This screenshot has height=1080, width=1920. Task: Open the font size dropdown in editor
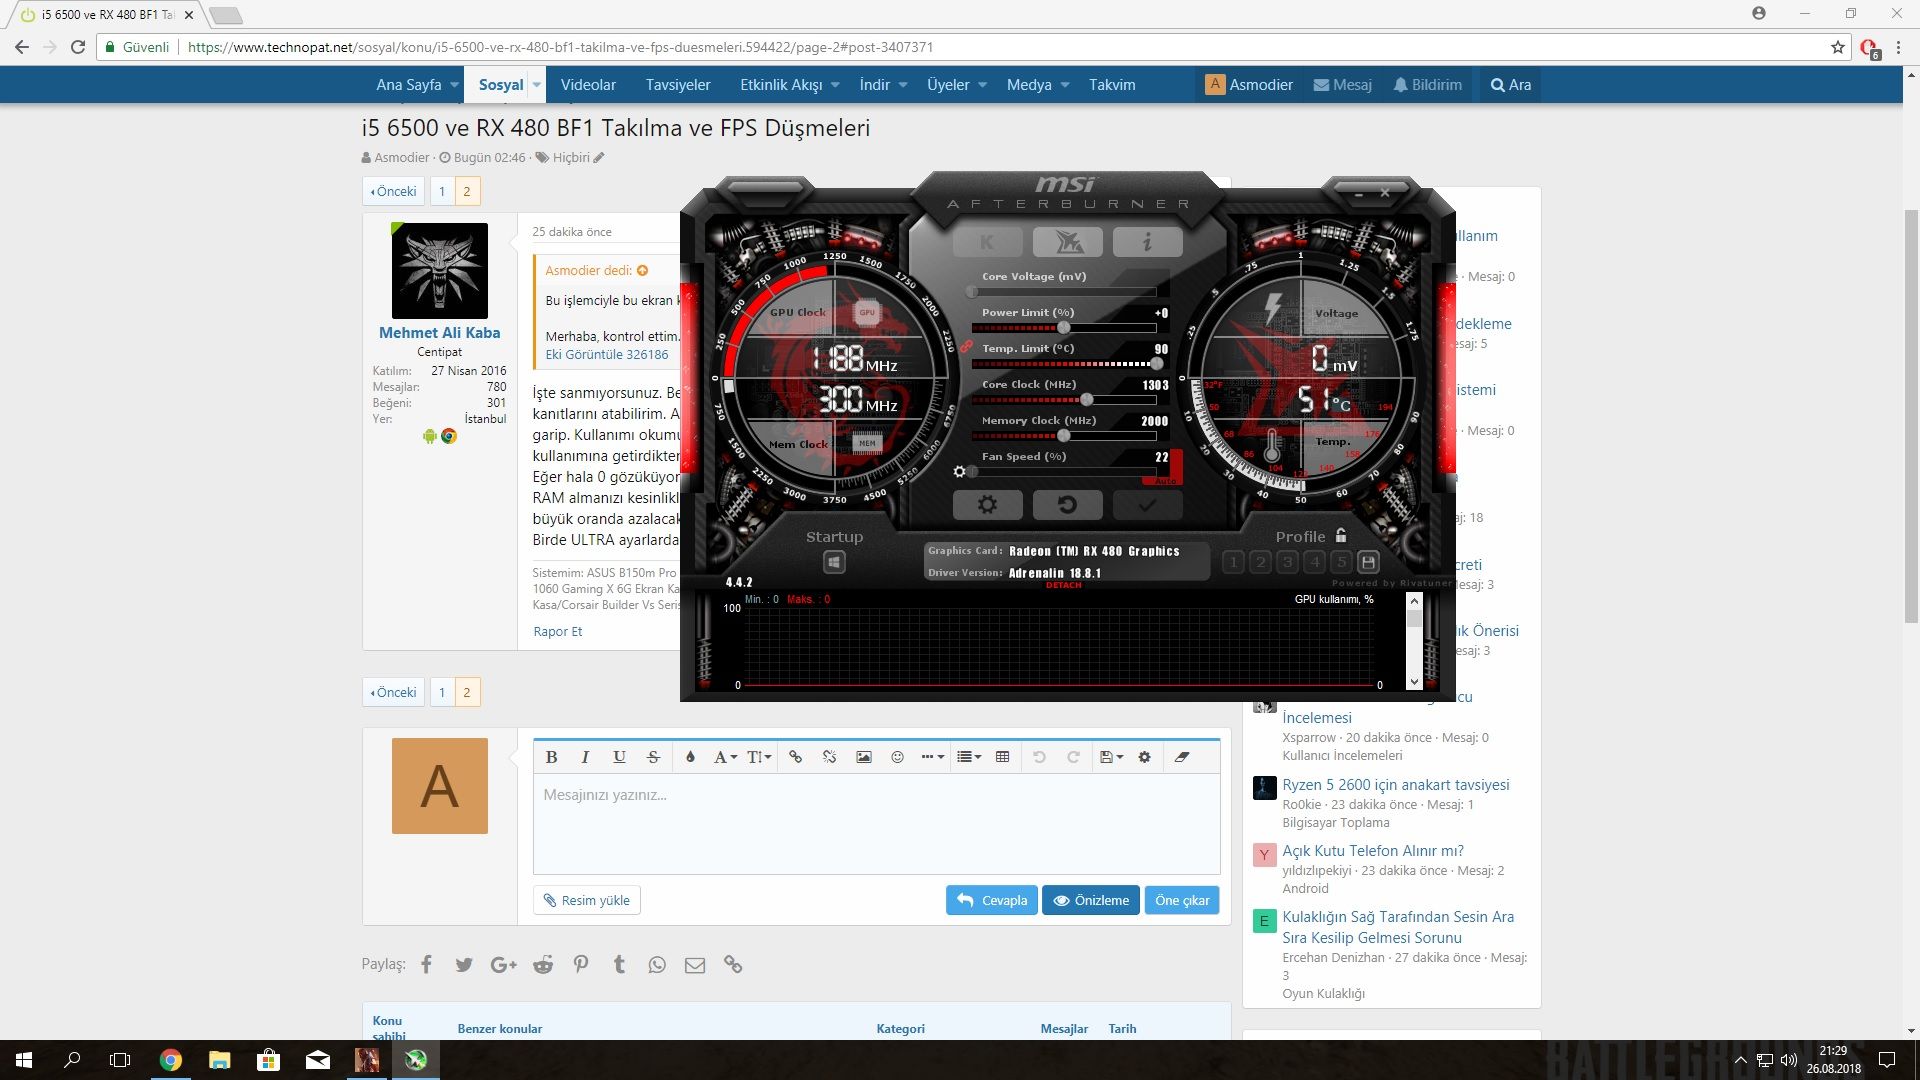click(759, 757)
